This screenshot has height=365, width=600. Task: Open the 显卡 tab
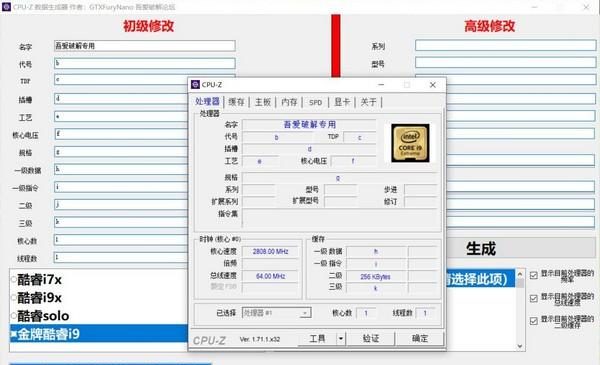click(342, 102)
